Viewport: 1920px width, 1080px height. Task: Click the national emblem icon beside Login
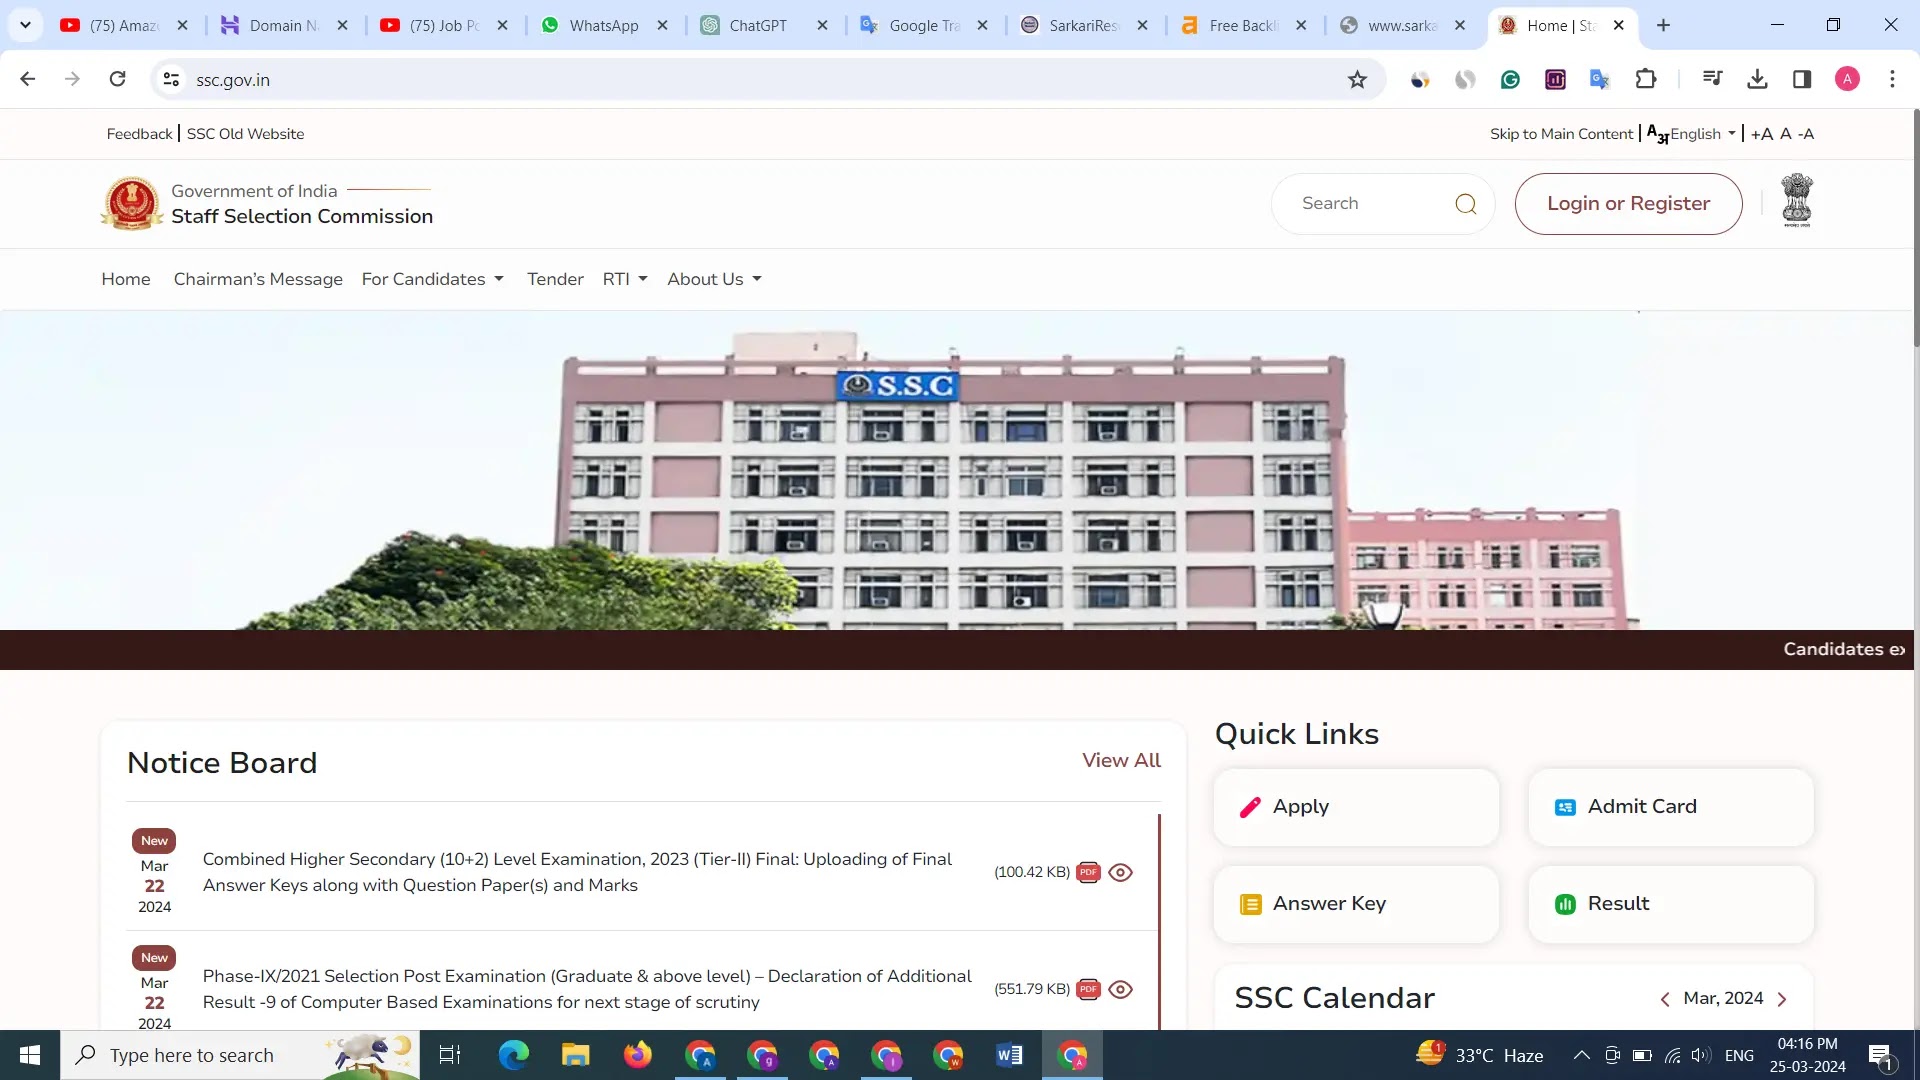pos(1797,201)
